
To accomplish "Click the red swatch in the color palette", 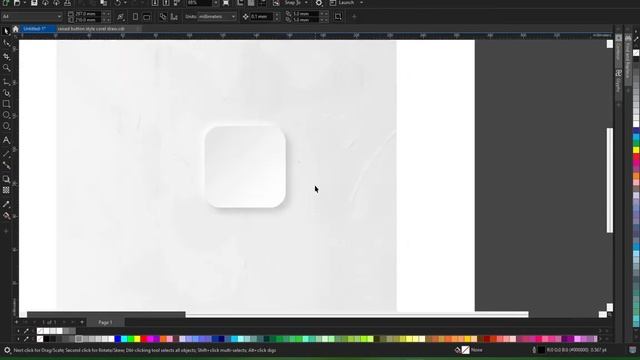I will (144, 339).
